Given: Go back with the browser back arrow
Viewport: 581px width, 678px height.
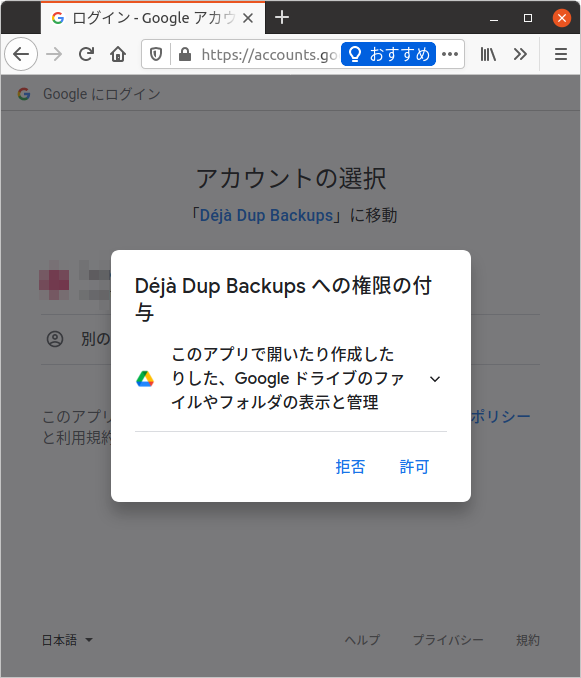Looking at the screenshot, I should (x=21, y=54).
